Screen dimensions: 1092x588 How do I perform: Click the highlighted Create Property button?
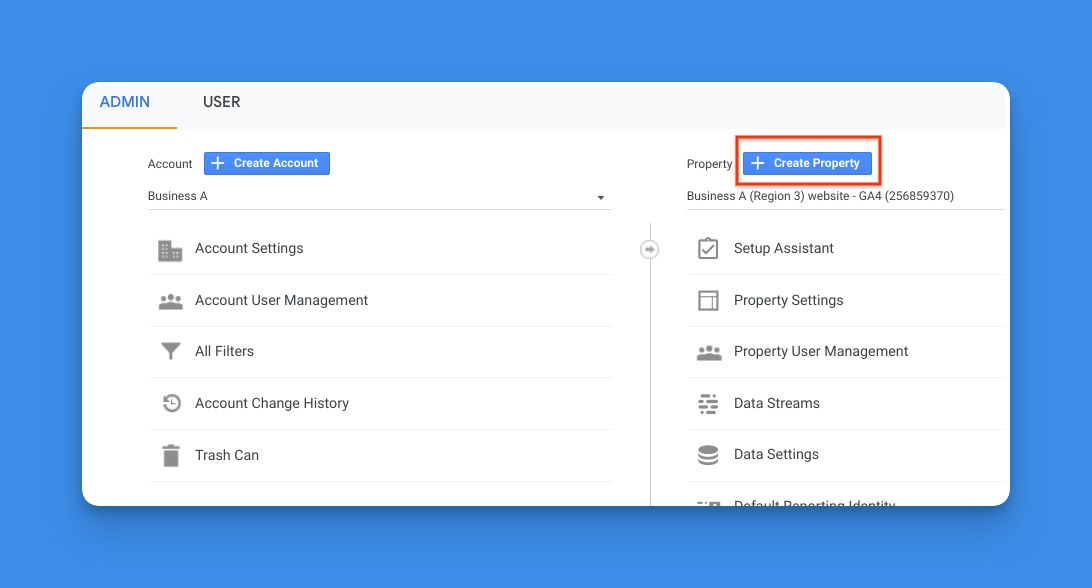(x=808, y=163)
